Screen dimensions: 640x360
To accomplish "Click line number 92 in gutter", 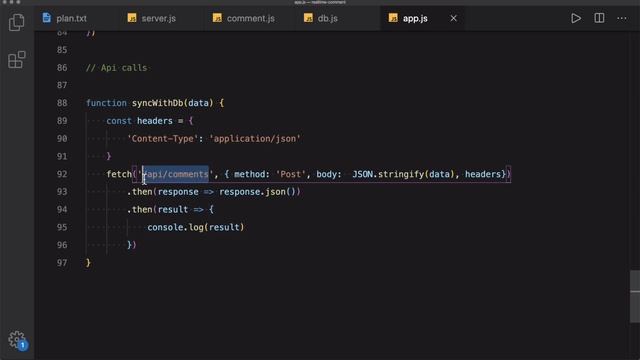I will [x=62, y=174].
